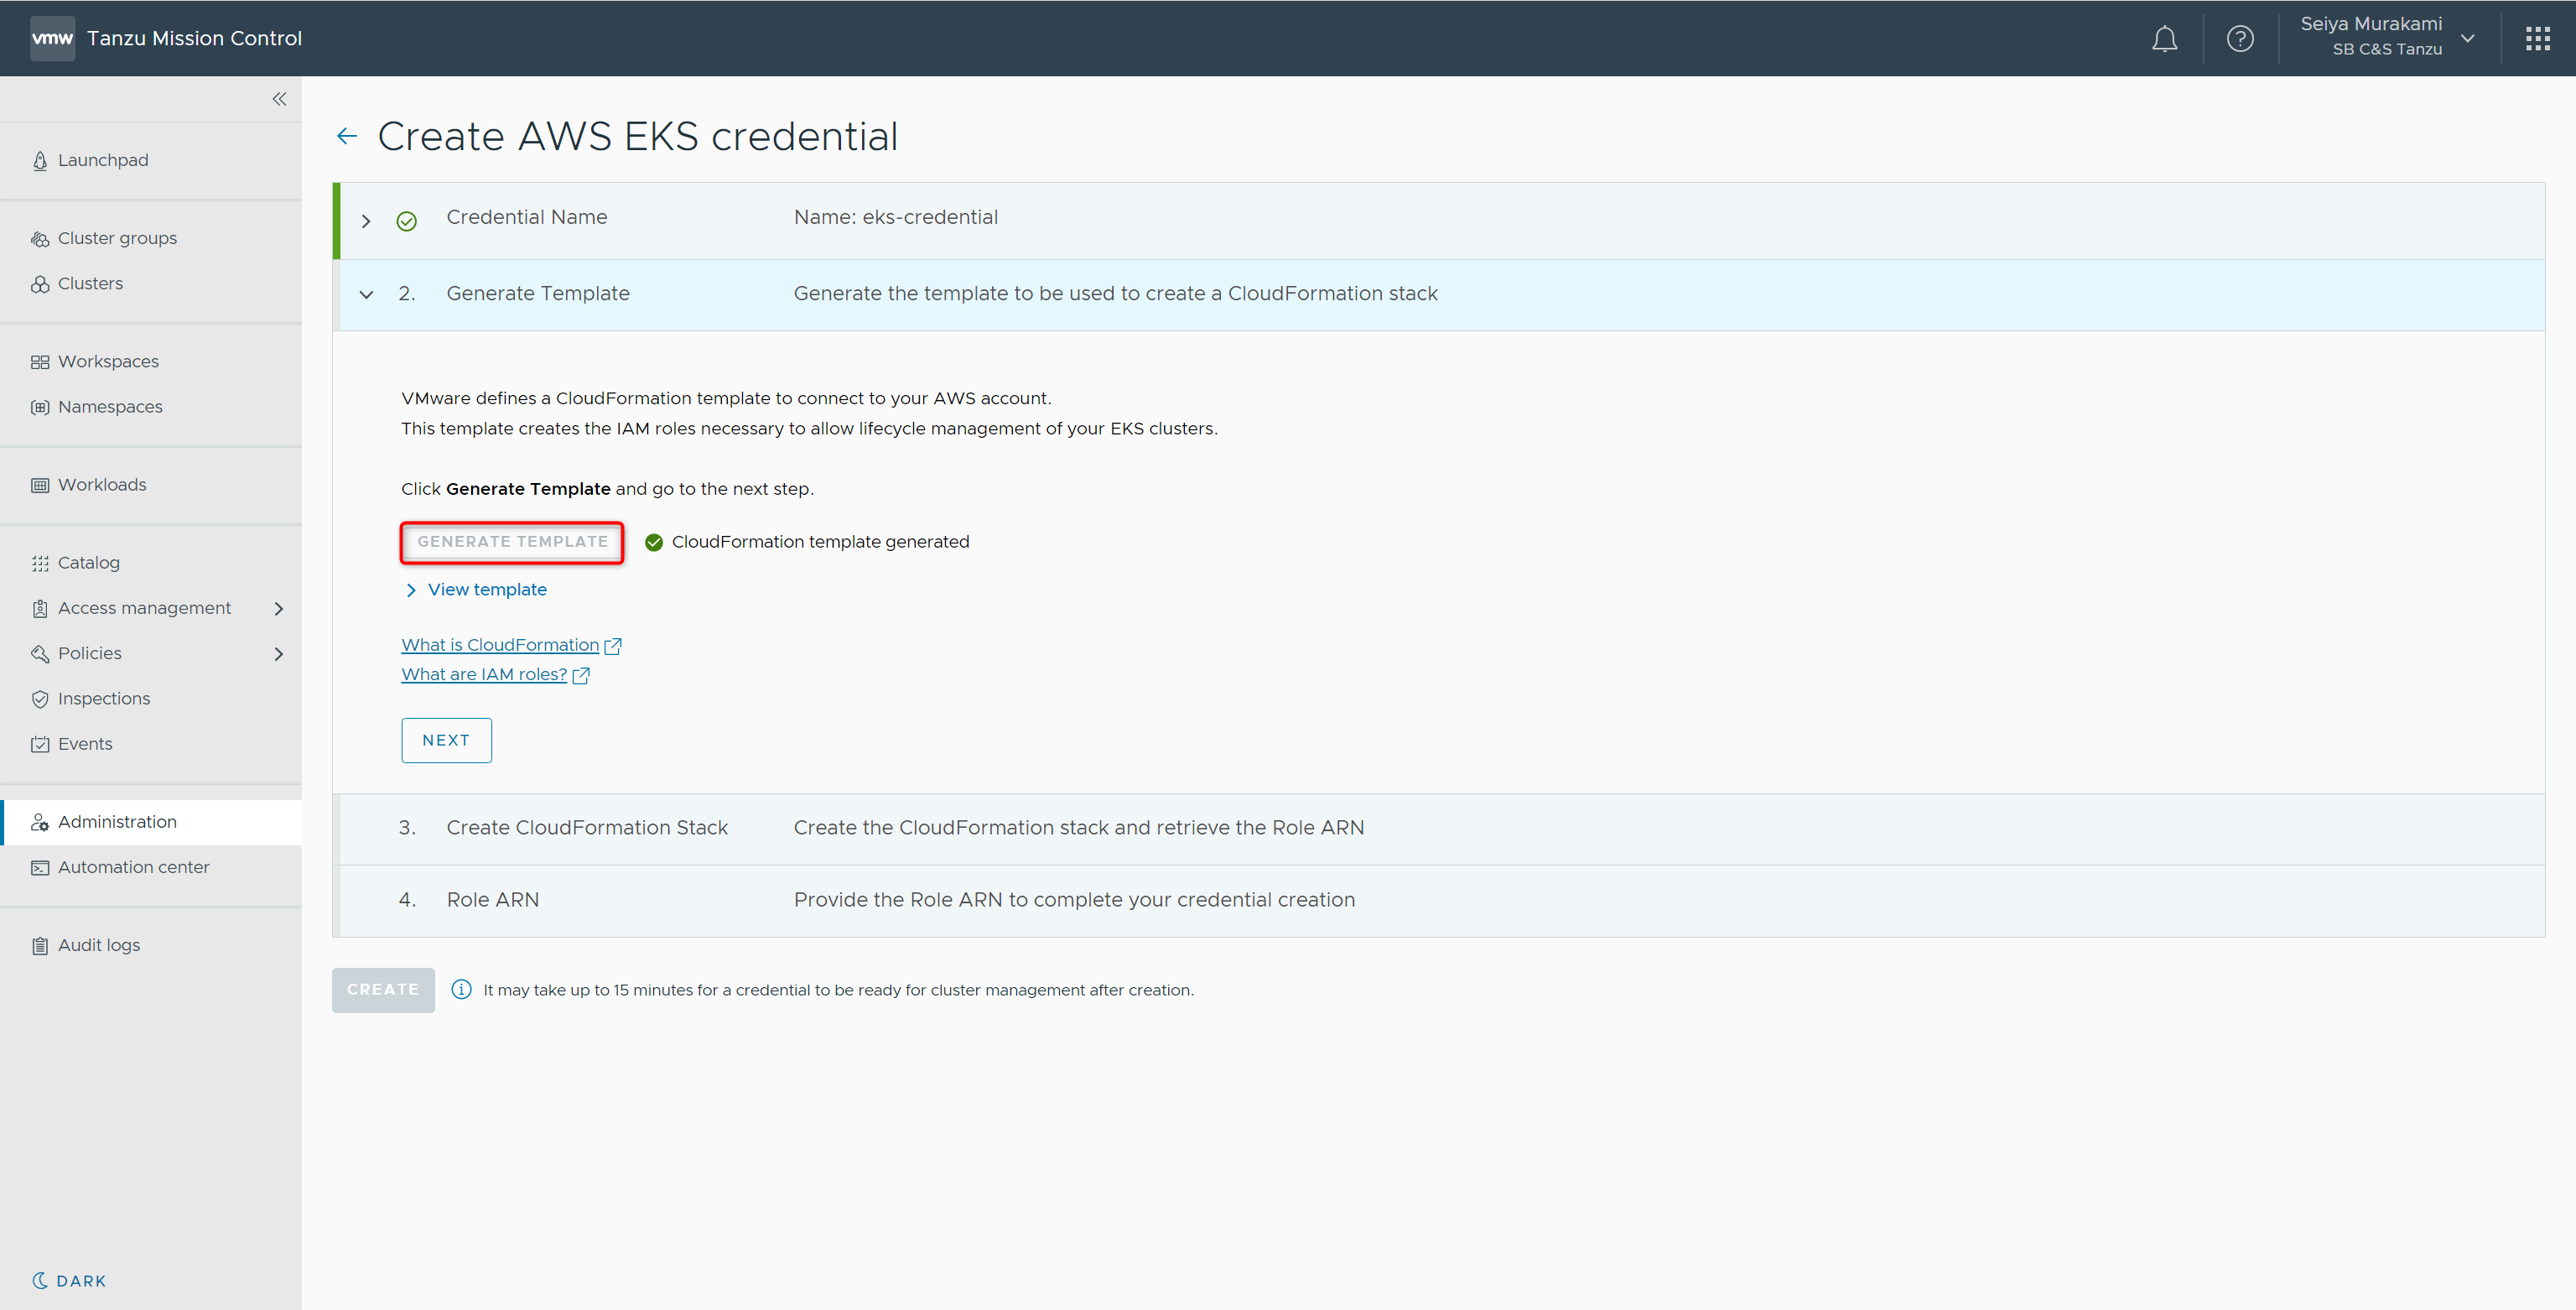The width and height of the screenshot is (2576, 1310).
Task: Expand Policies submenu arrow
Action: tap(279, 654)
